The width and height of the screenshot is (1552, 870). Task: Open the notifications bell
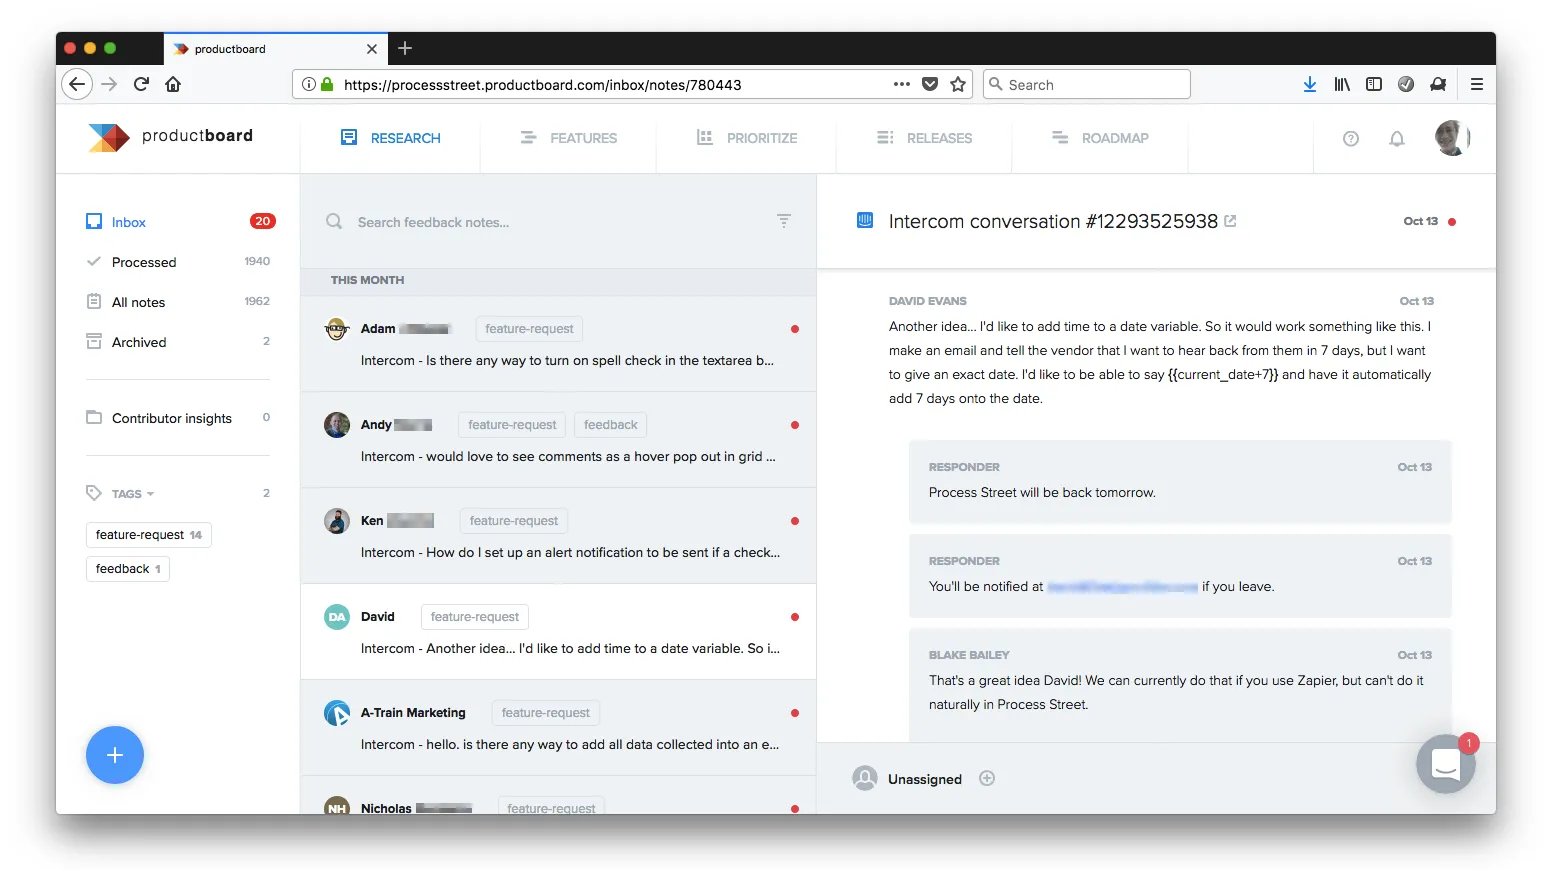1397,139
